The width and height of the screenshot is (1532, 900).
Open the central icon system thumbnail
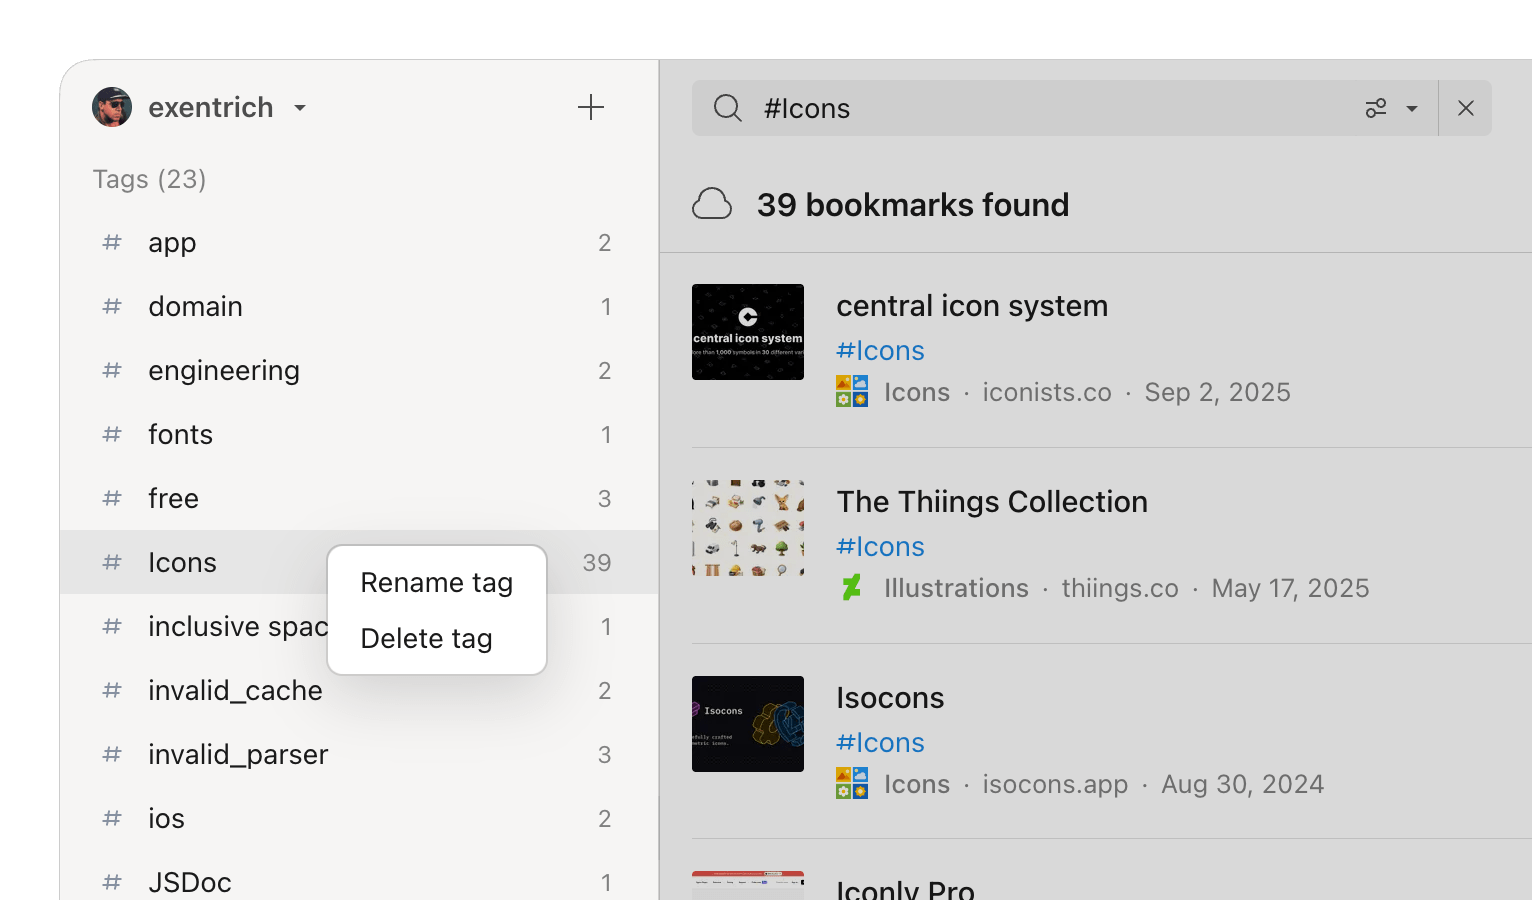[x=748, y=332]
